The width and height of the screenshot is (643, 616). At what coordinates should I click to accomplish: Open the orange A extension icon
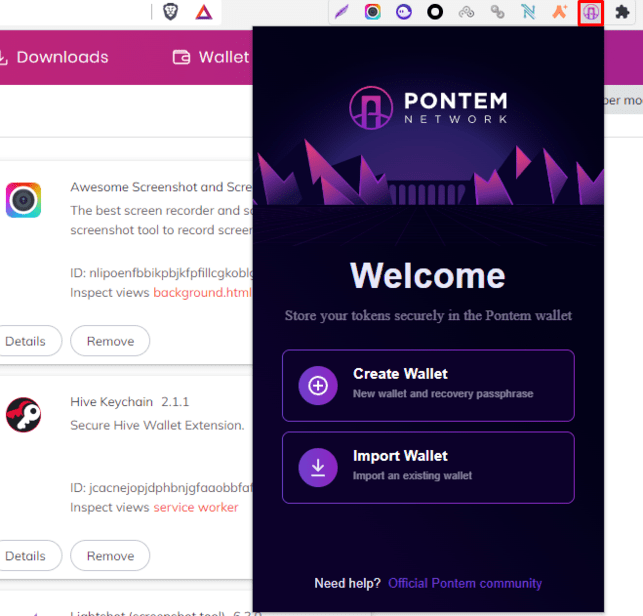click(x=559, y=12)
